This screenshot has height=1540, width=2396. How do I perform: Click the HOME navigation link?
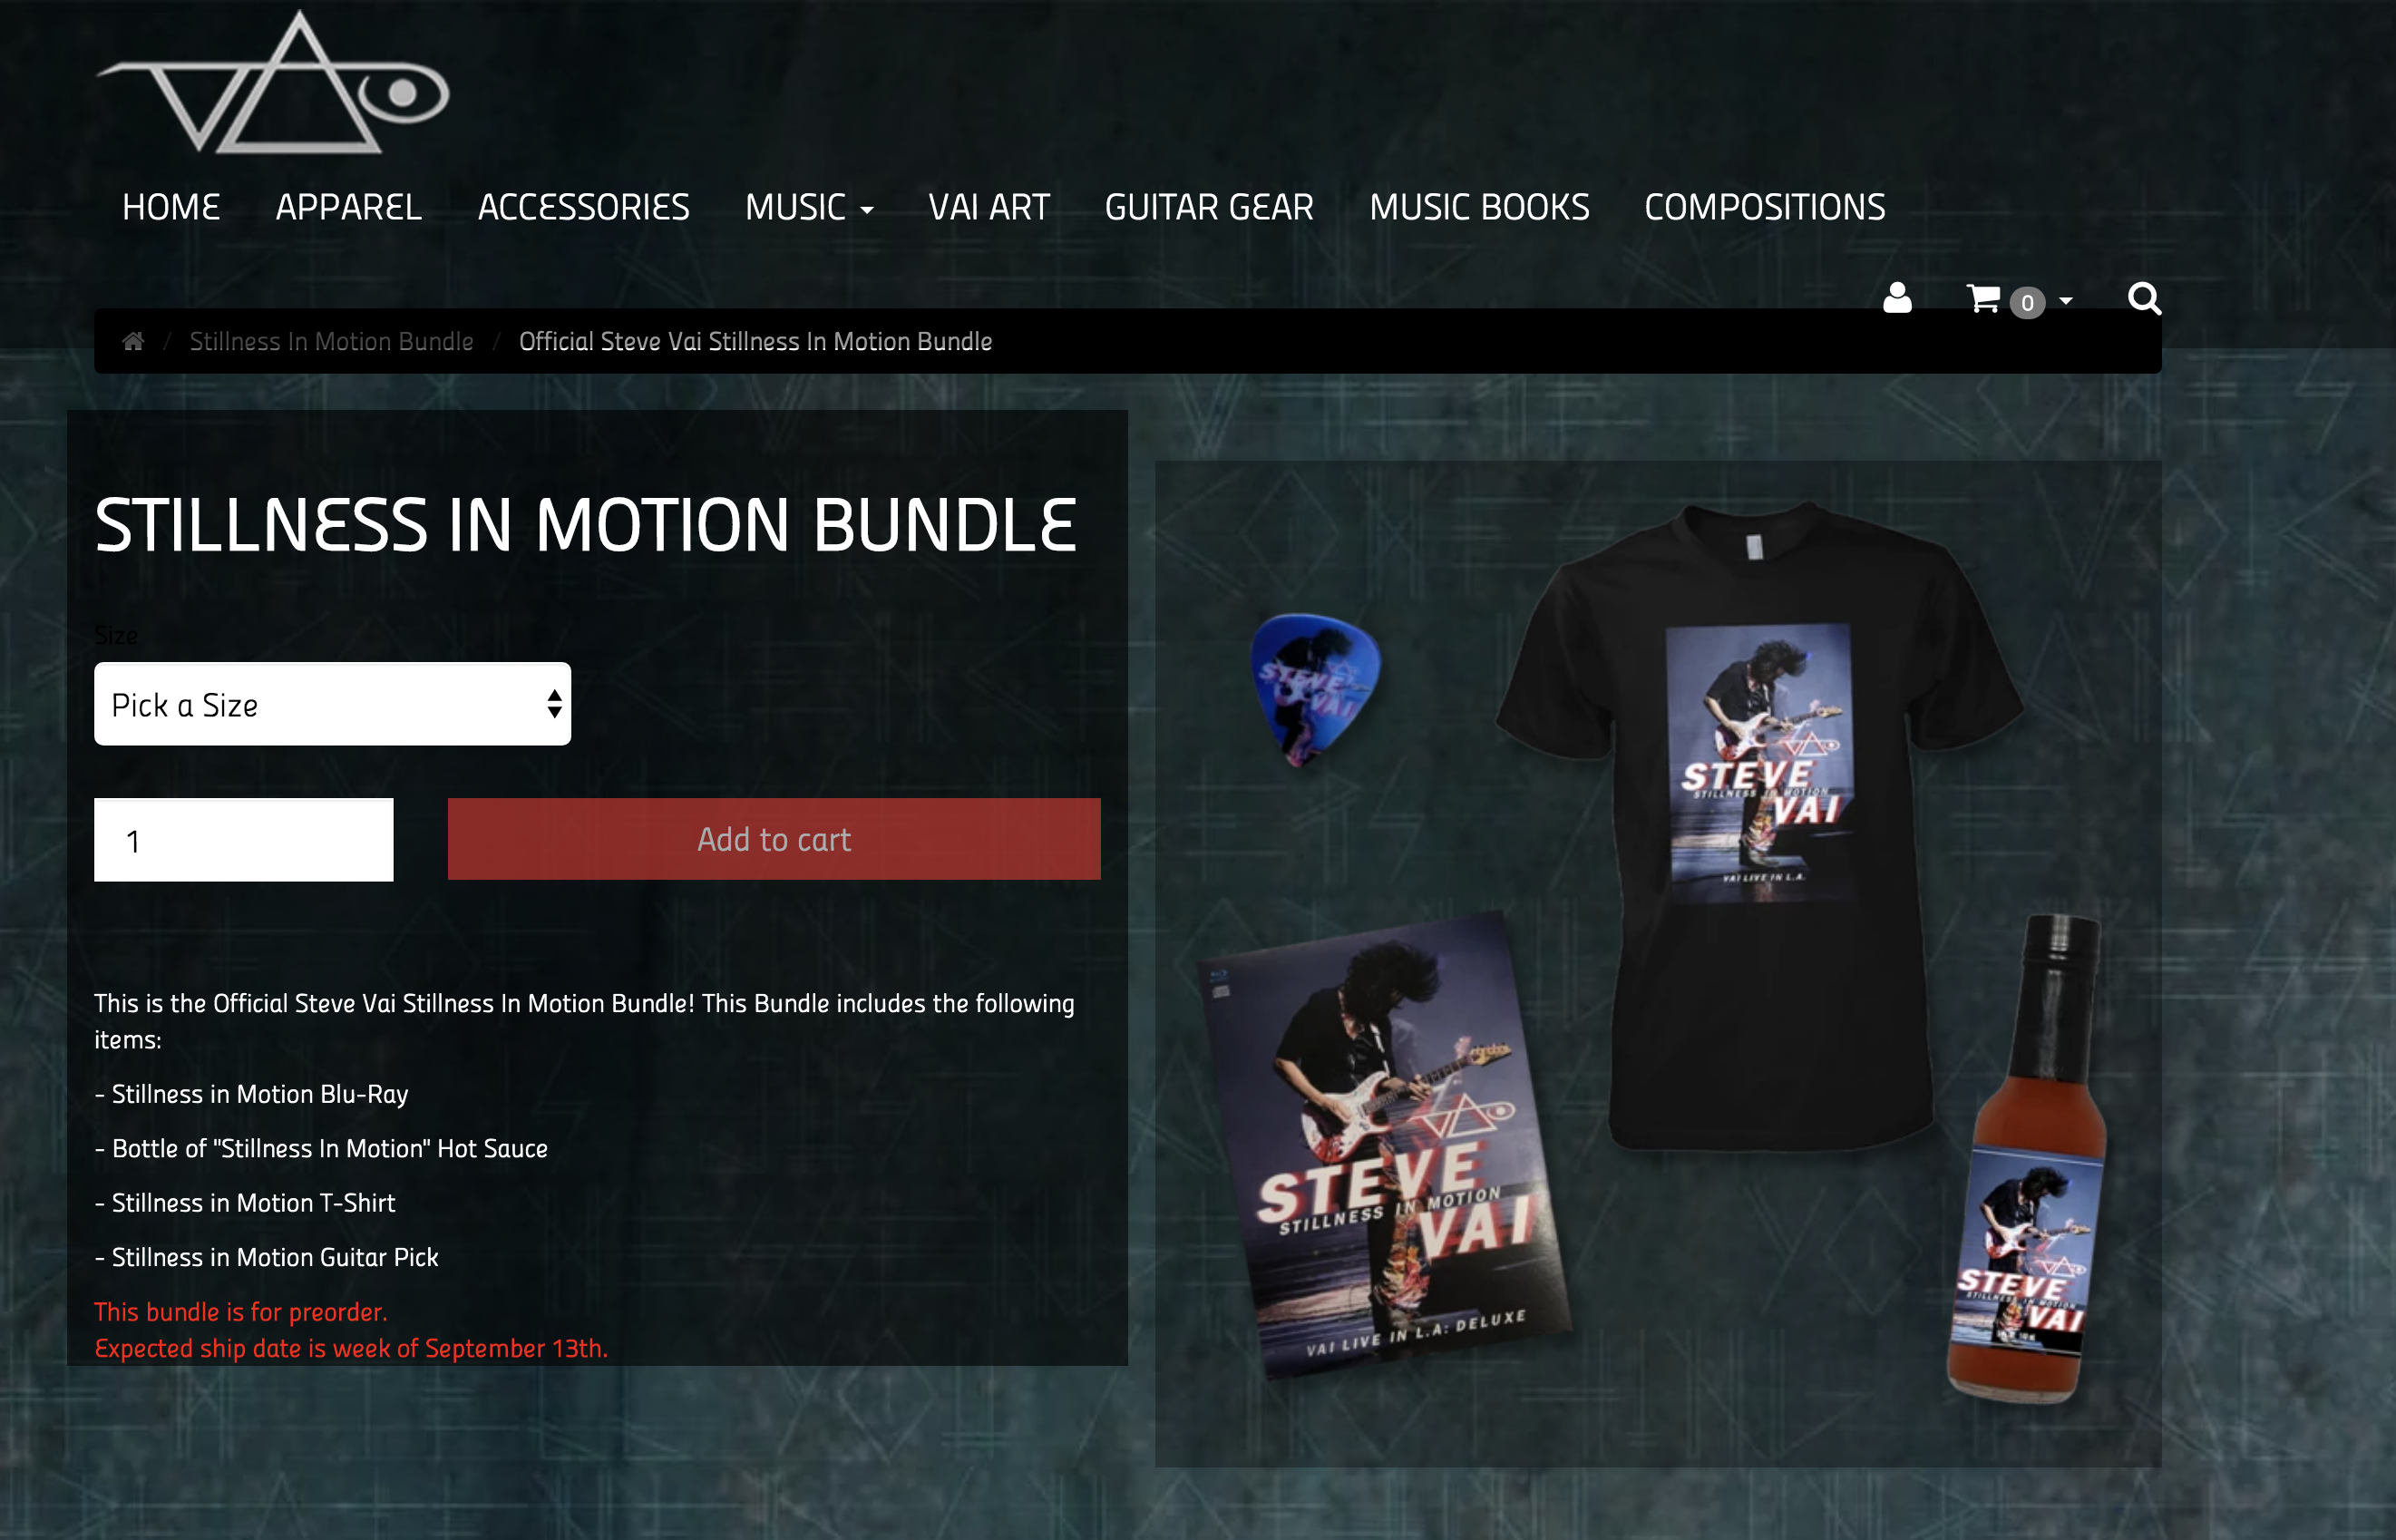[171, 207]
